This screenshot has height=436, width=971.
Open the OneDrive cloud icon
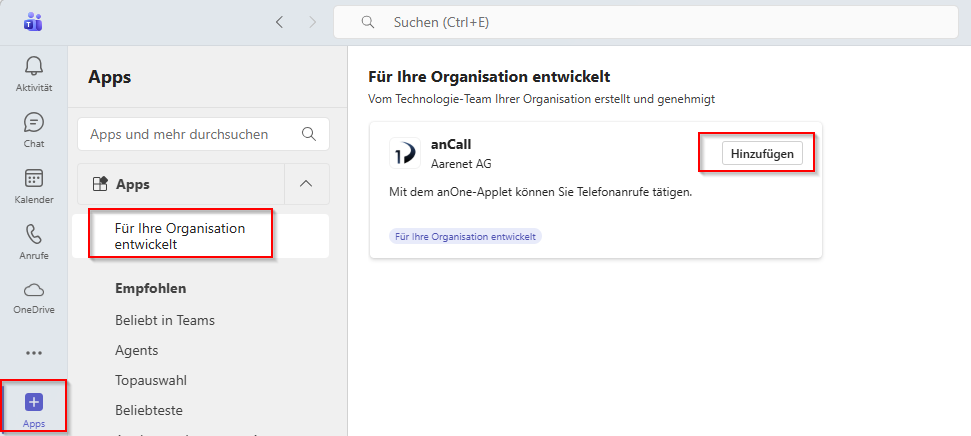(33, 290)
